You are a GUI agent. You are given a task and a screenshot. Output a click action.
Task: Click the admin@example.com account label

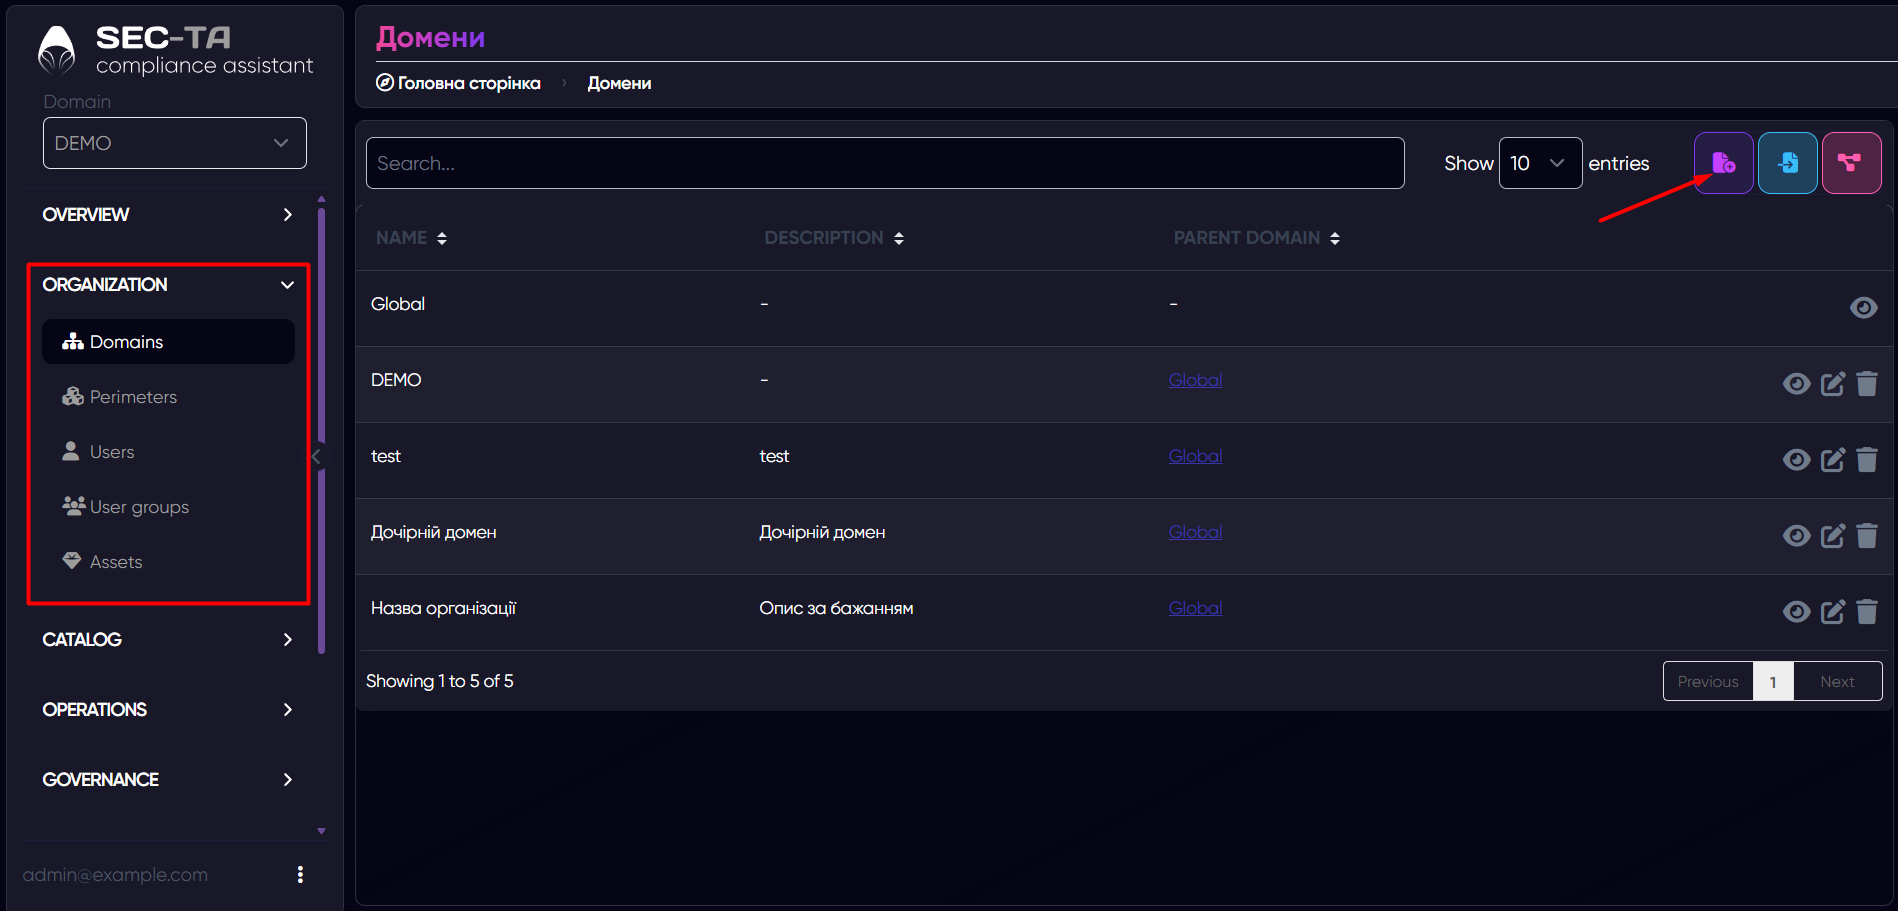(x=115, y=875)
